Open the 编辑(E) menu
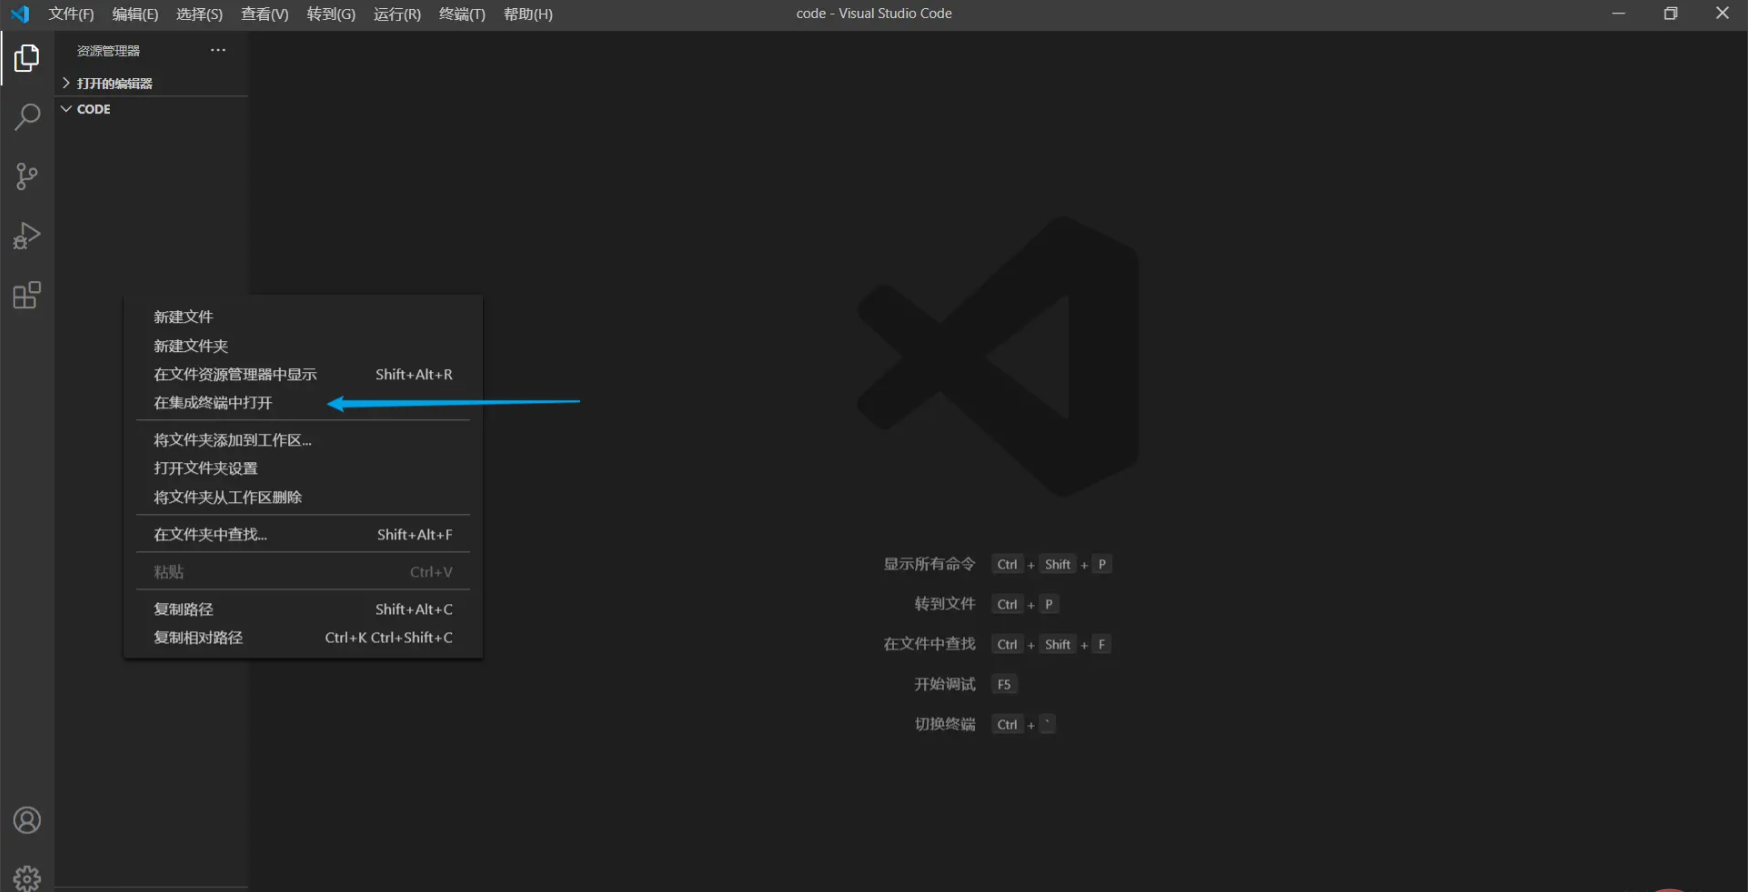The height and width of the screenshot is (892, 1748). 135,14
